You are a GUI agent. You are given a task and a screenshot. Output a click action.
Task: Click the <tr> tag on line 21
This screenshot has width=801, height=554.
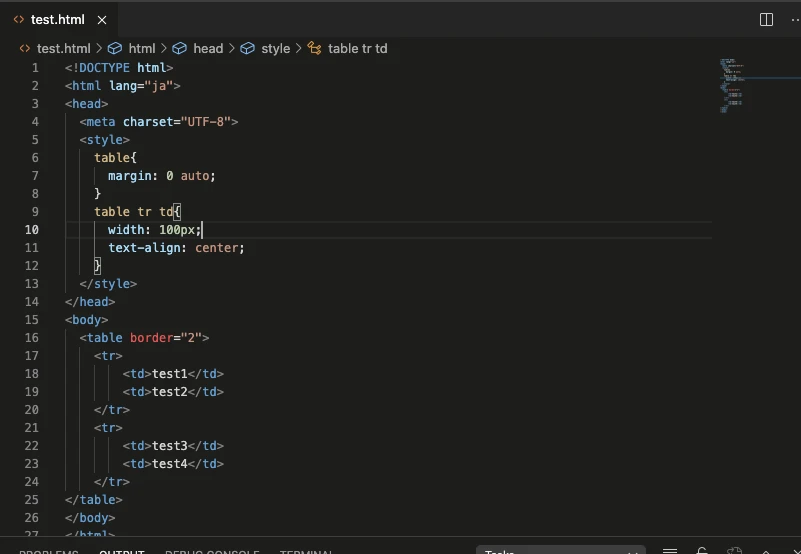pyautogui.click(x=108, y=428)
